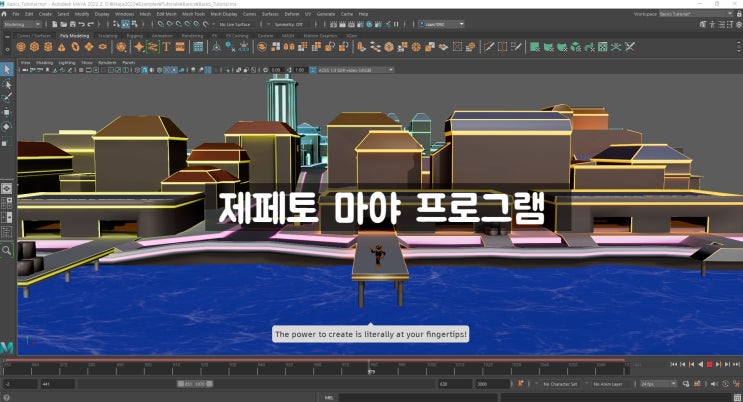Toggle the pause Viewport 2.0 icon
Image resolution: width=743 pixels, height=402 pixels.
pos(396,24)
